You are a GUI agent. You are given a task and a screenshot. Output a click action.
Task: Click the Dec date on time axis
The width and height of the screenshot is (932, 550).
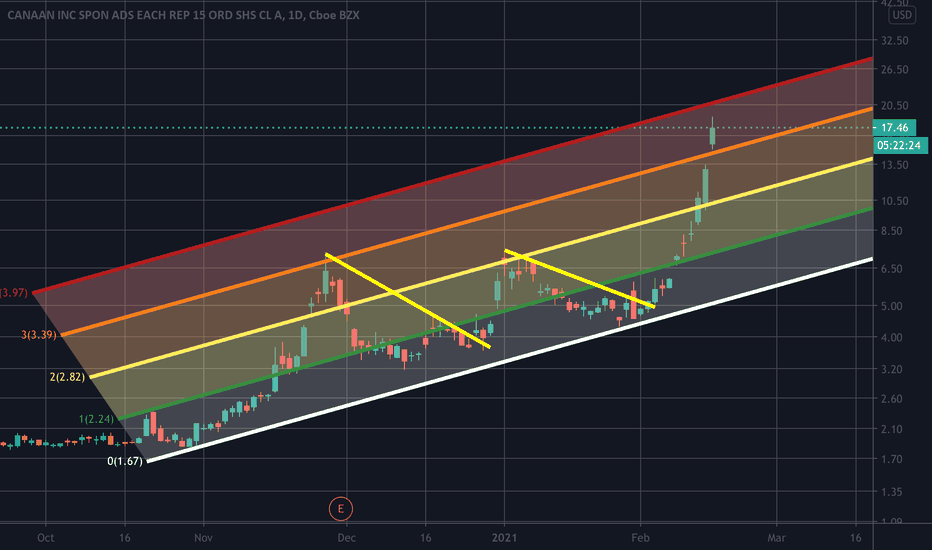[x=347, y=538]
